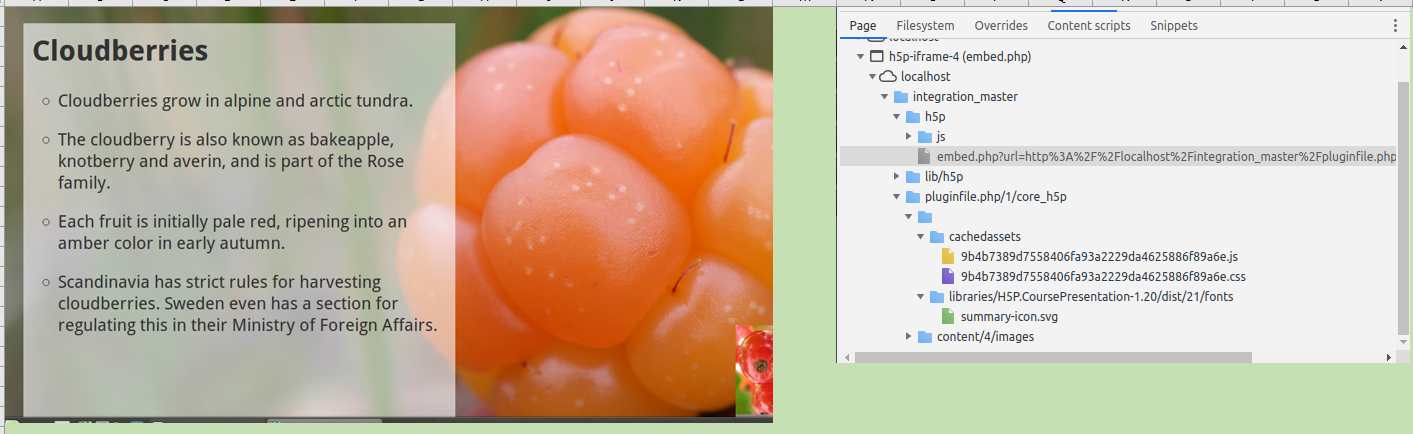1413x434 pixels.
Task: Click the horizontal scrollbar left arrow
Action: click(x=847, y=357)
